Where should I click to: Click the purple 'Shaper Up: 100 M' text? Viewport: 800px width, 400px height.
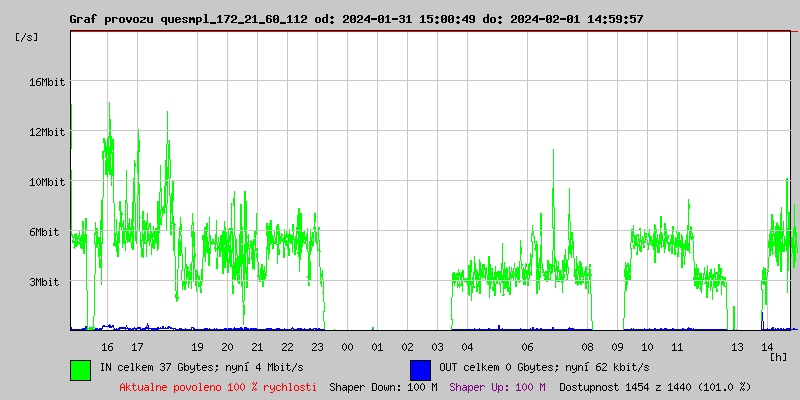coord(497,387)
